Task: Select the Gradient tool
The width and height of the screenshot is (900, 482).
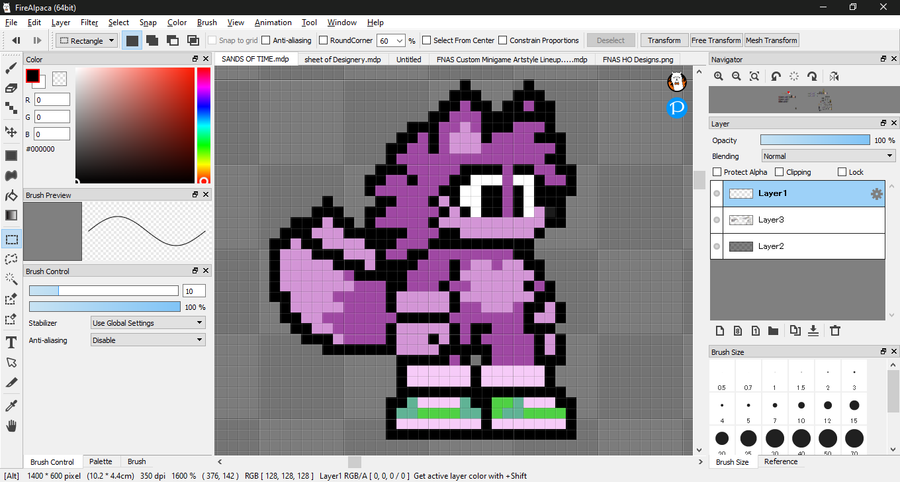Action: click(11, 215)
